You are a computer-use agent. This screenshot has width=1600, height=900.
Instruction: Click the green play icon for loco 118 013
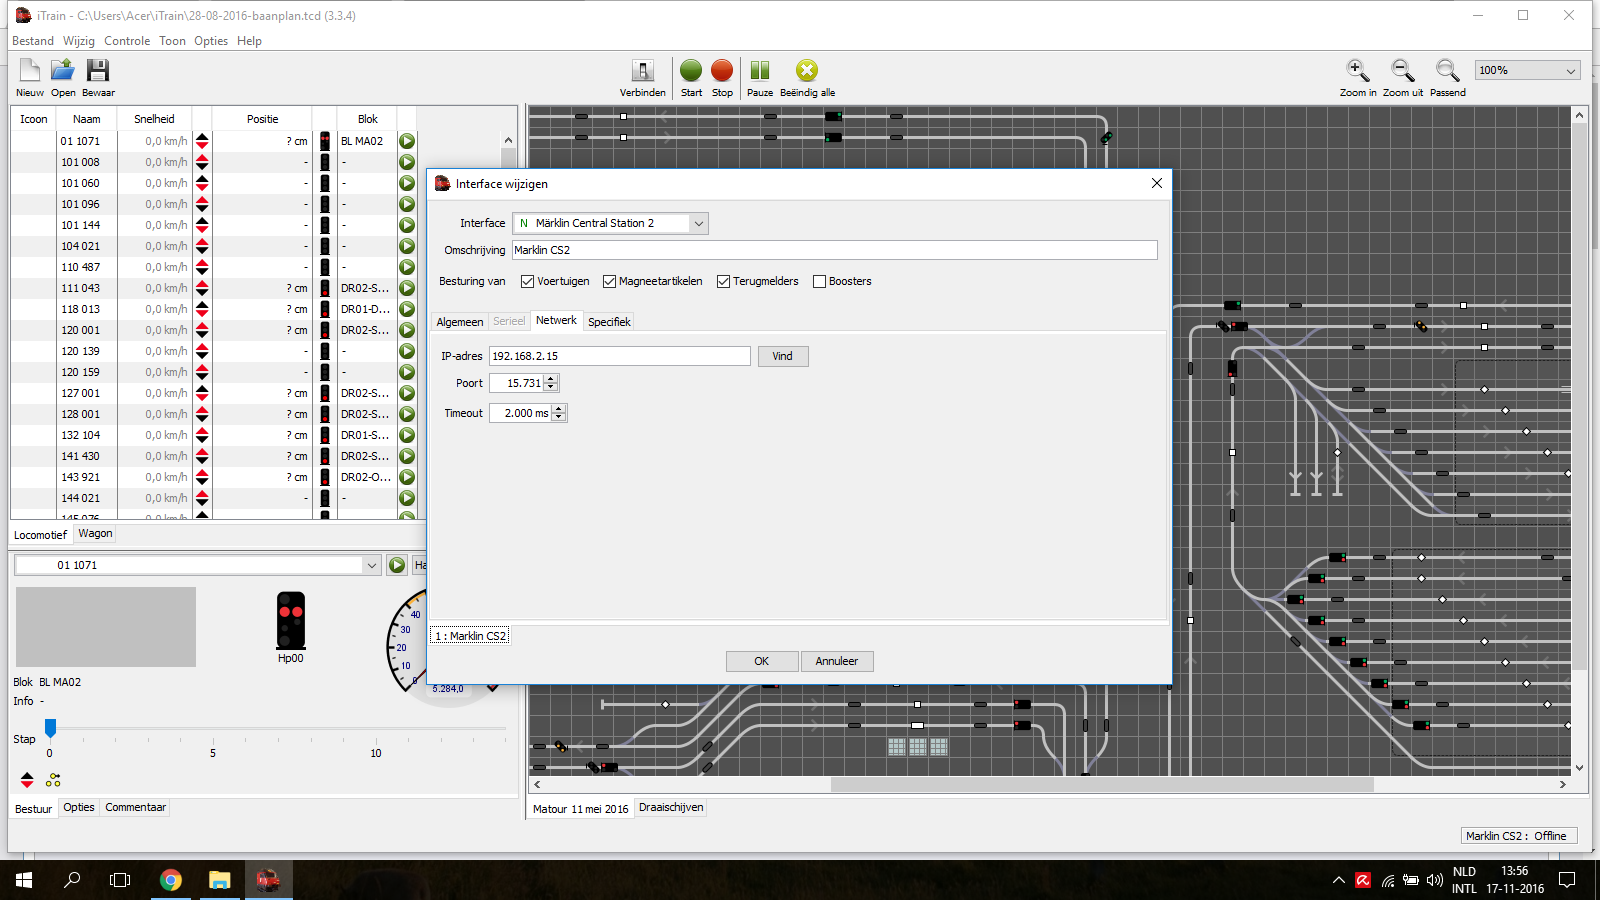coord(407,309)
